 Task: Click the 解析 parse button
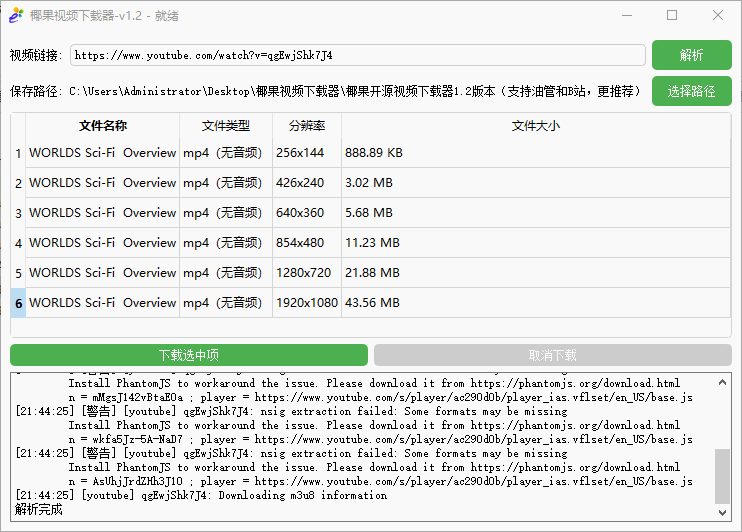click(691, 55)
